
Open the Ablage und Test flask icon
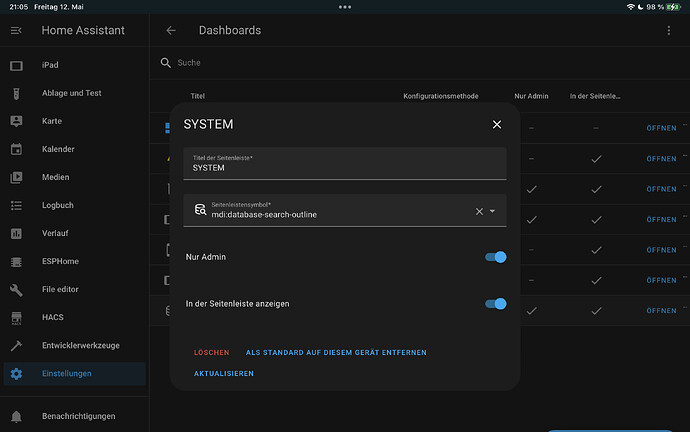click(16, 93)
